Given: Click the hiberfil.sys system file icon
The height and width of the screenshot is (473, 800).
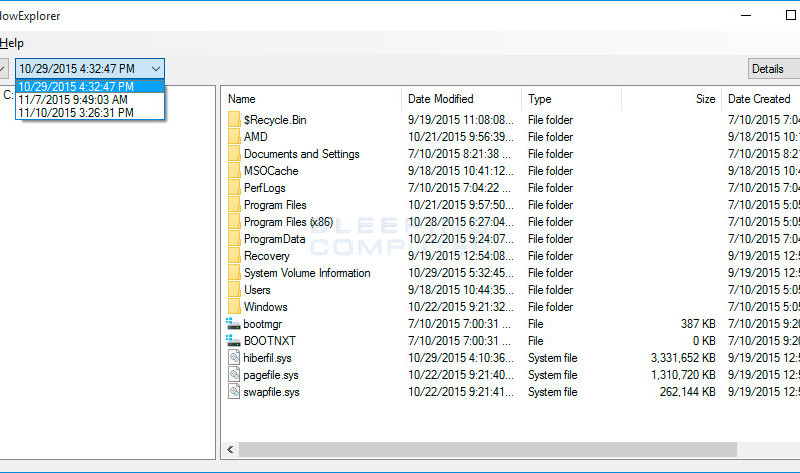Looking at the screenshot, I should (234, 357).
